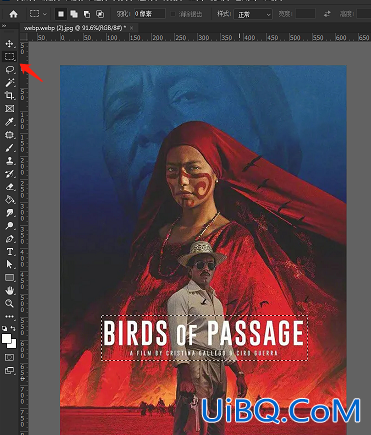Image resolution: width=371 pixels, height=435 pixels.
Task: Click the selection width input field
Action: [305, 14]
